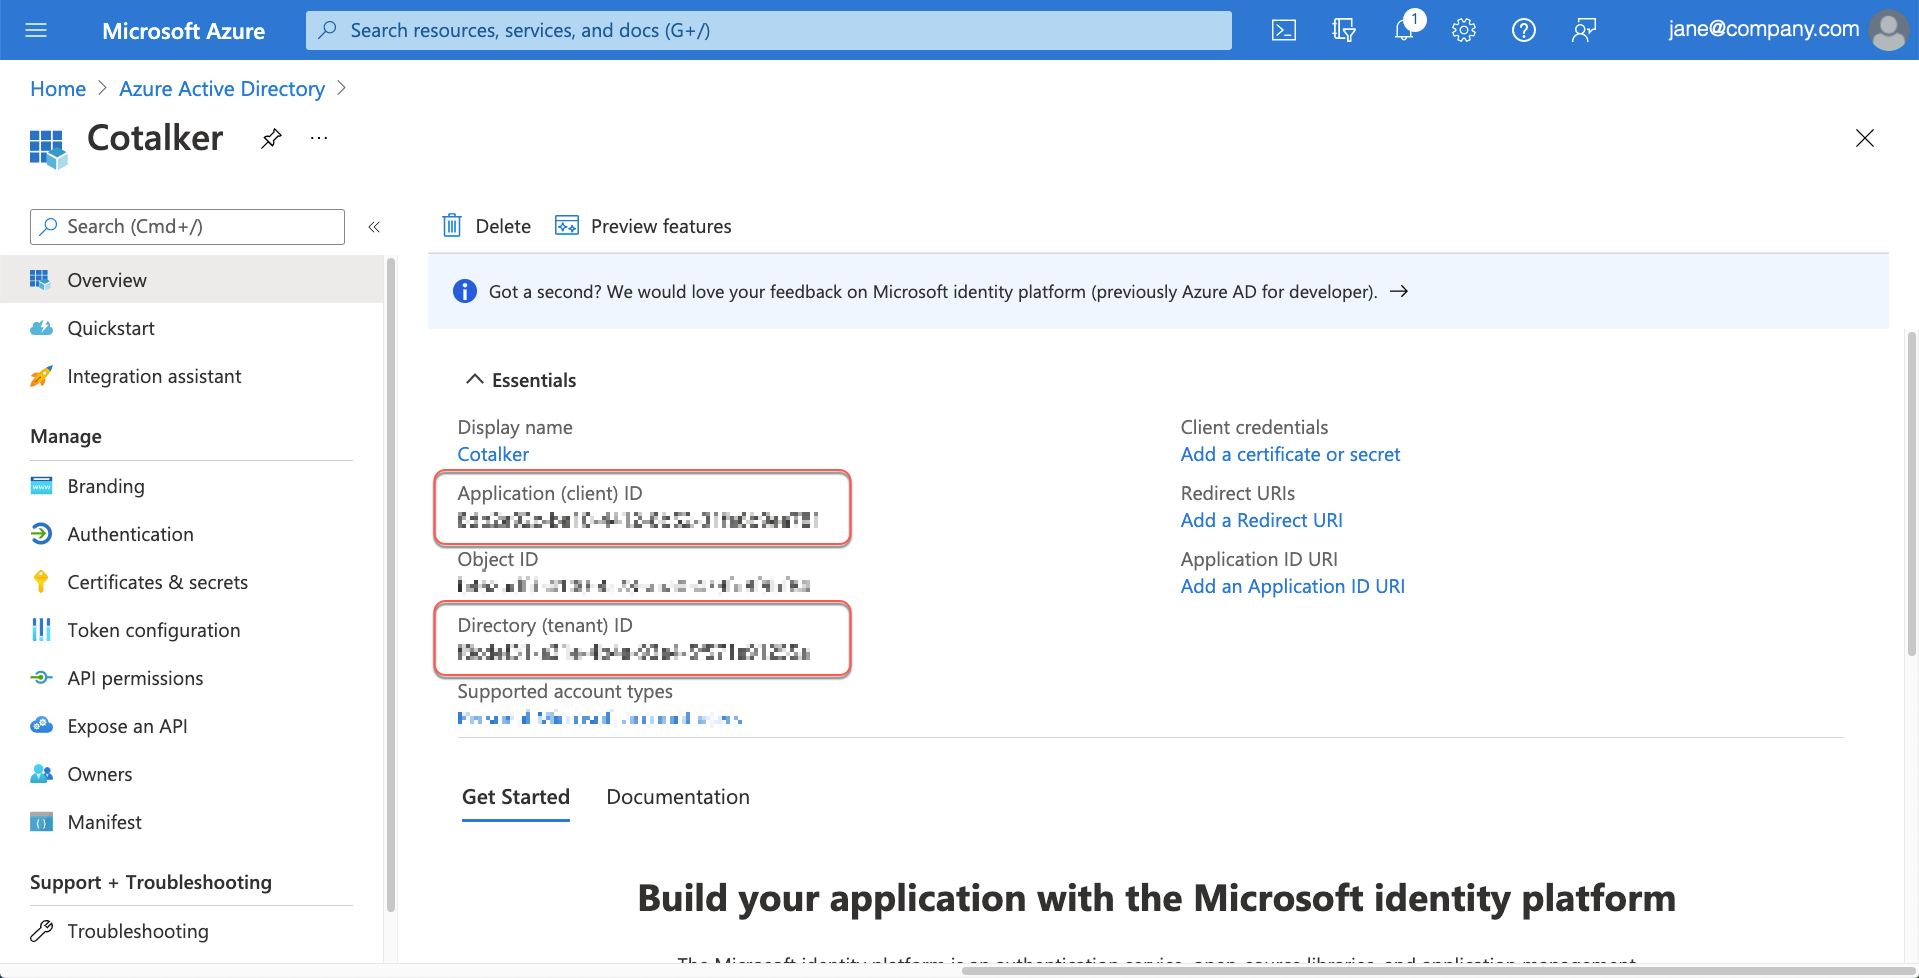The height and width of the screenshot is (978, 1919).
Task: Open Cloud Shell icon in top bar
Action: [x=1284, y=30]
